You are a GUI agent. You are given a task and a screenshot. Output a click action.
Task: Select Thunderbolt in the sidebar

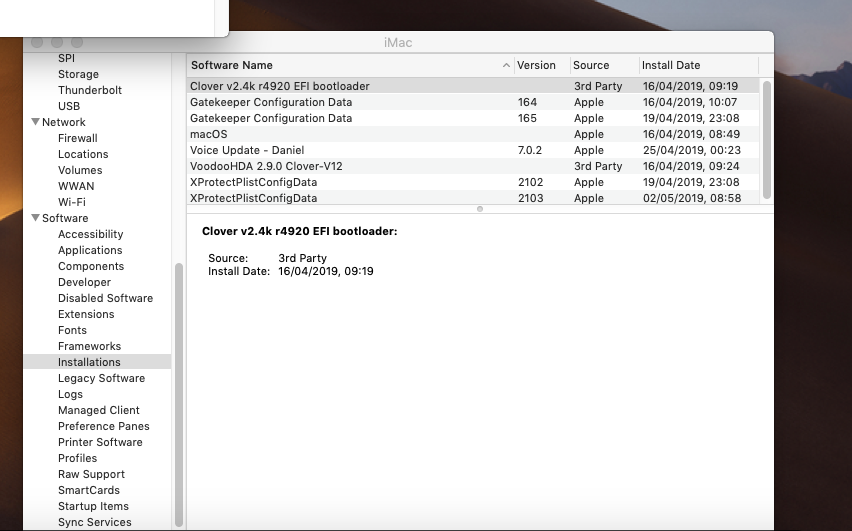pyautogui.click(x=90, y=90)
